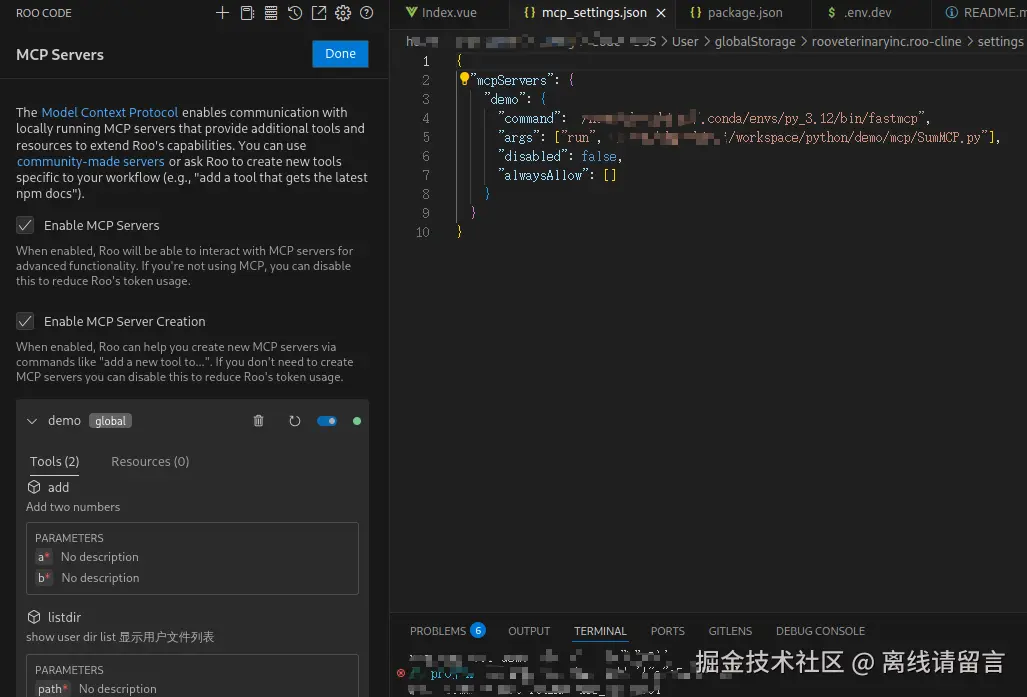Click the path parameter of listdir
This screenshot has width=1027, height=697.
[52, 688]
